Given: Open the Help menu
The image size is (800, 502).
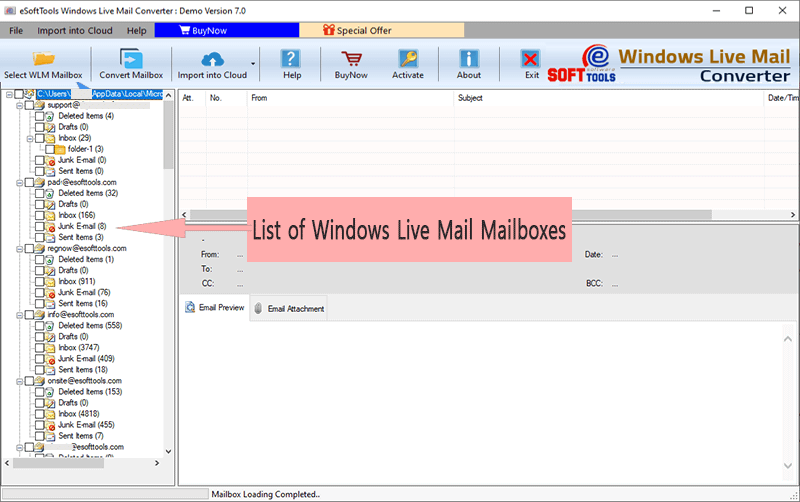Looking at the screenshot, I should [136, 31].
